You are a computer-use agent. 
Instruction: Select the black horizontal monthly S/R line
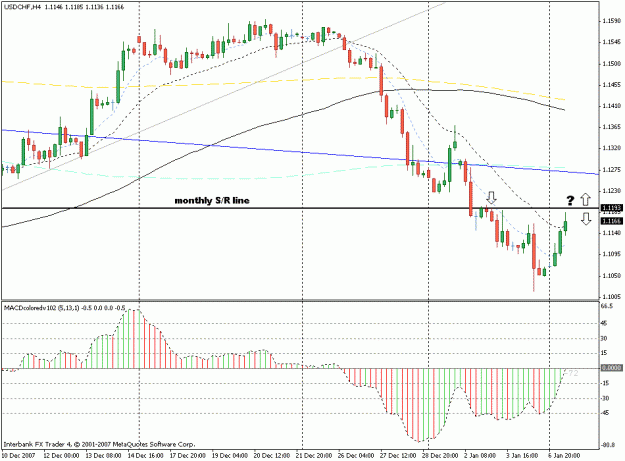point(300,208)
